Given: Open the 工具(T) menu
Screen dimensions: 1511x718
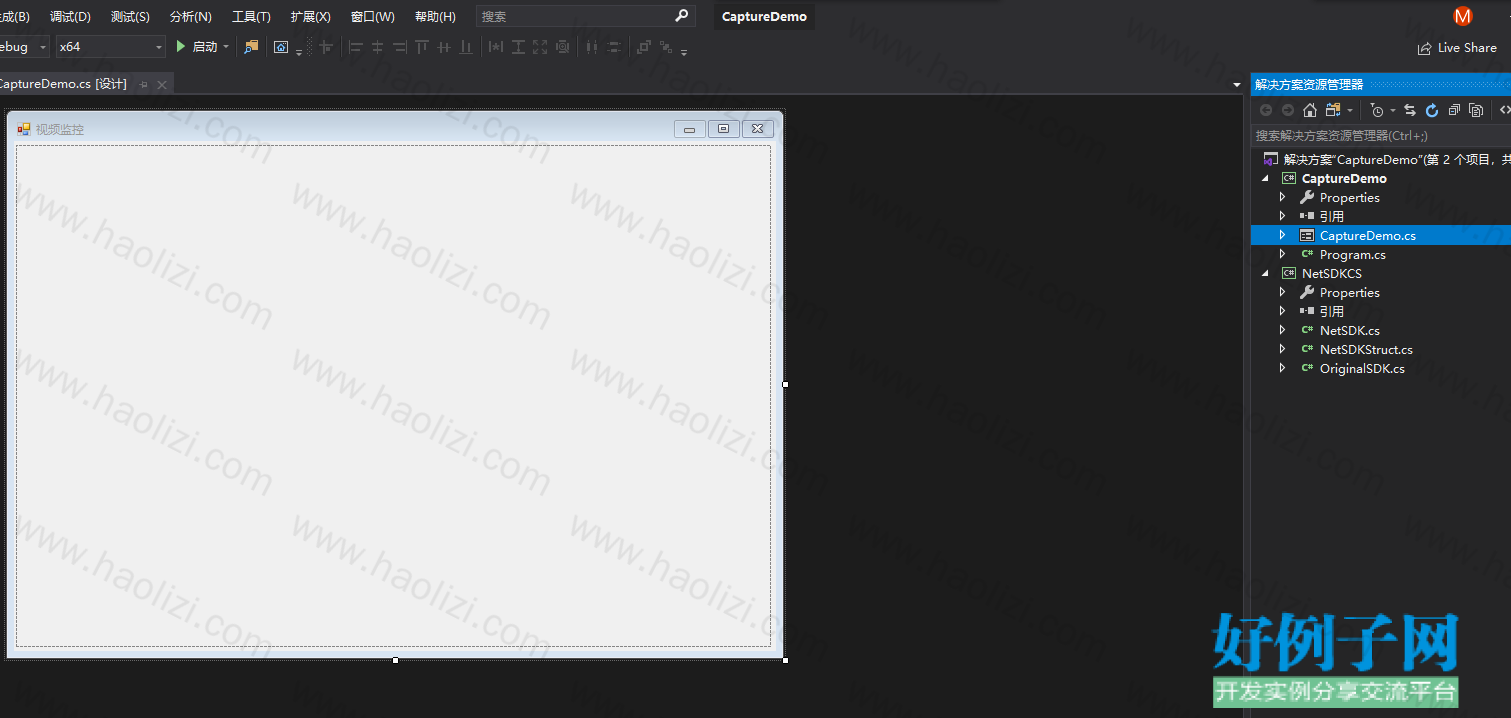Looking at the screenshot, I should [x=251, y=17].
